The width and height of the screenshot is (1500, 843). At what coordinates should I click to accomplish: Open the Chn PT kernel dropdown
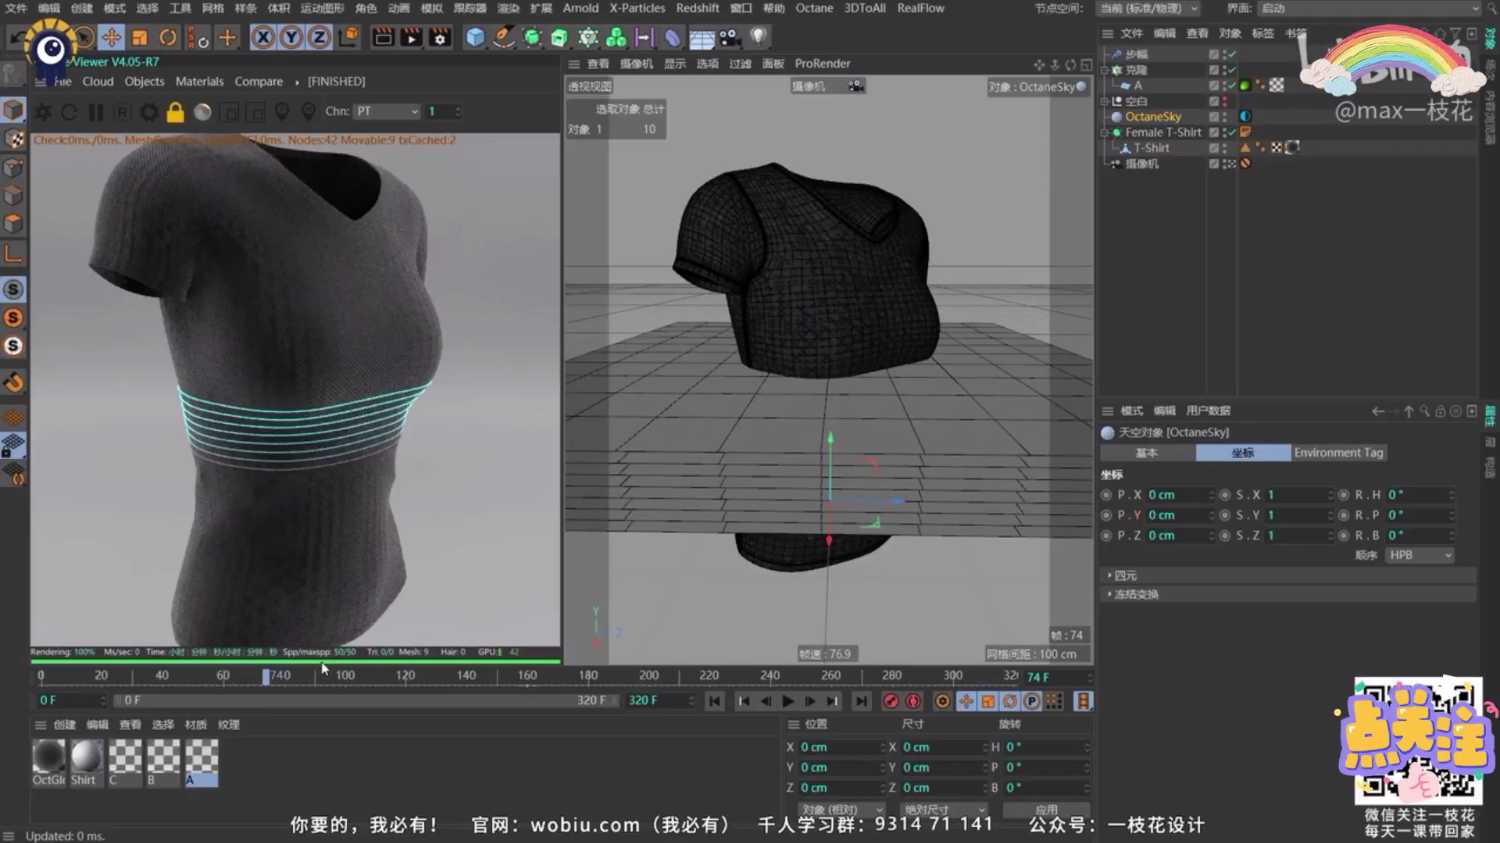tap(386, 111)
